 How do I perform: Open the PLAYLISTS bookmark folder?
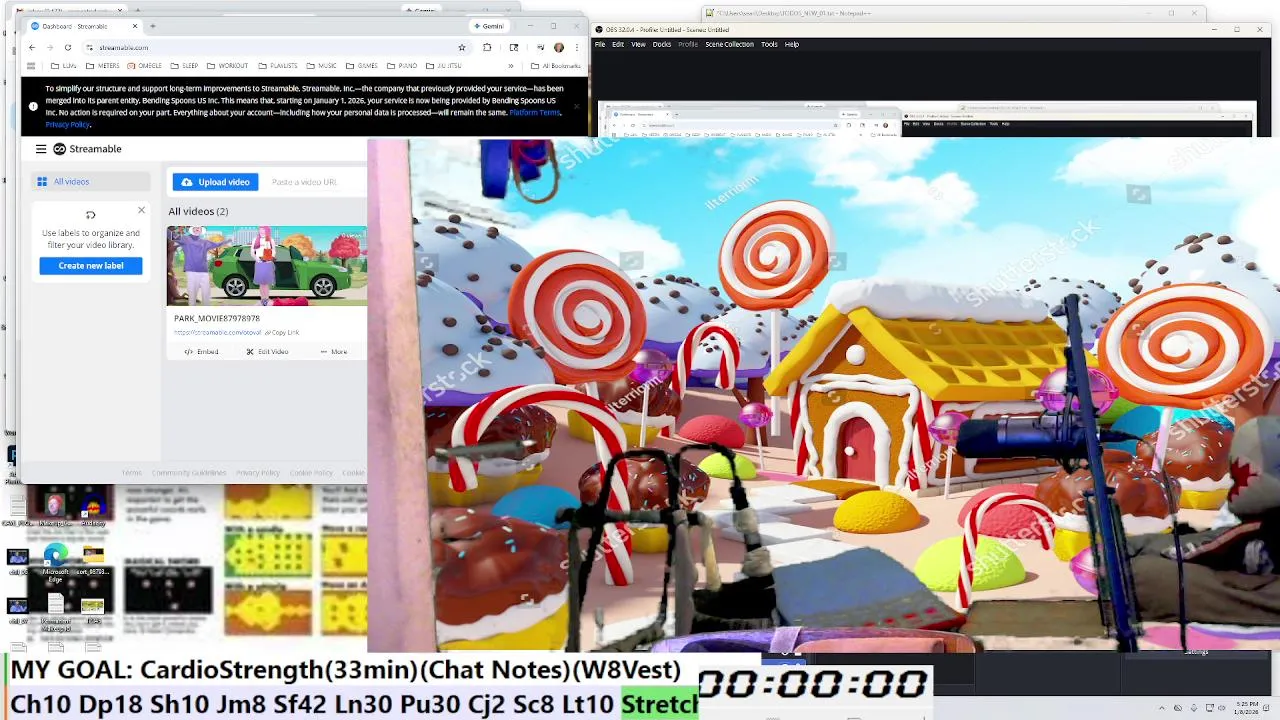[277, 66]
